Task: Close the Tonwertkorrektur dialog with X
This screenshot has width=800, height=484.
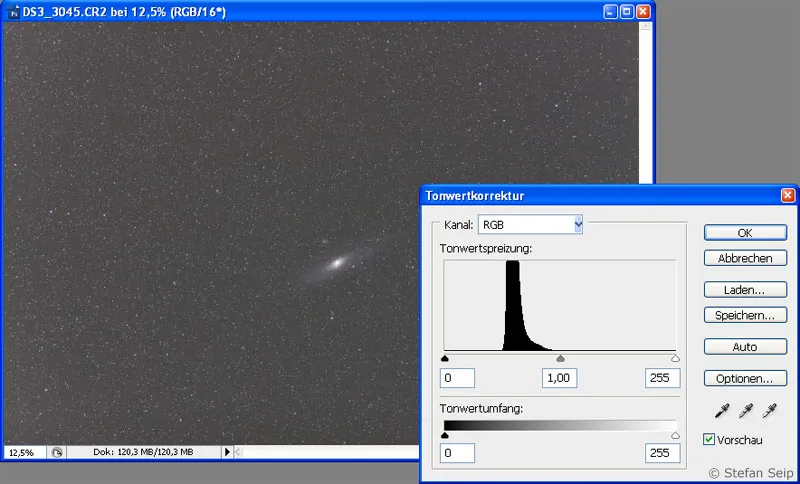Action: (x=787, y=195)
